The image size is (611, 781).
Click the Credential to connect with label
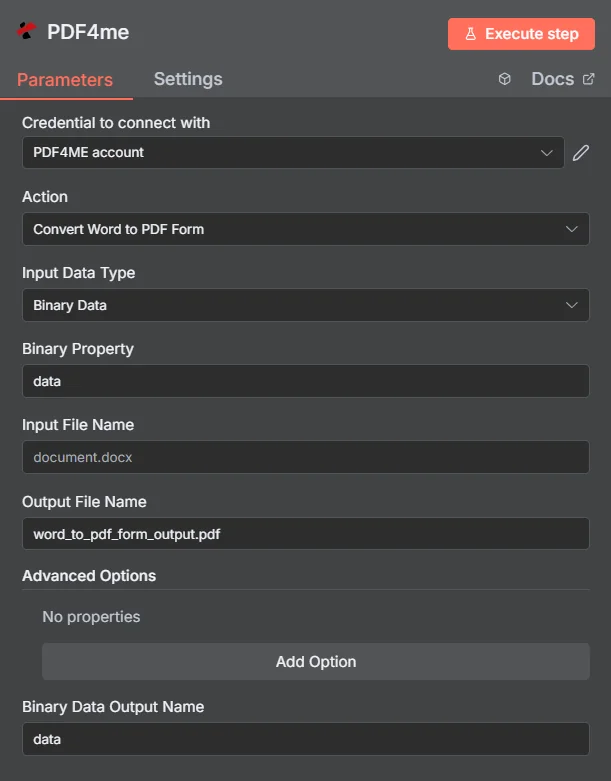click(x=116, y=123)
